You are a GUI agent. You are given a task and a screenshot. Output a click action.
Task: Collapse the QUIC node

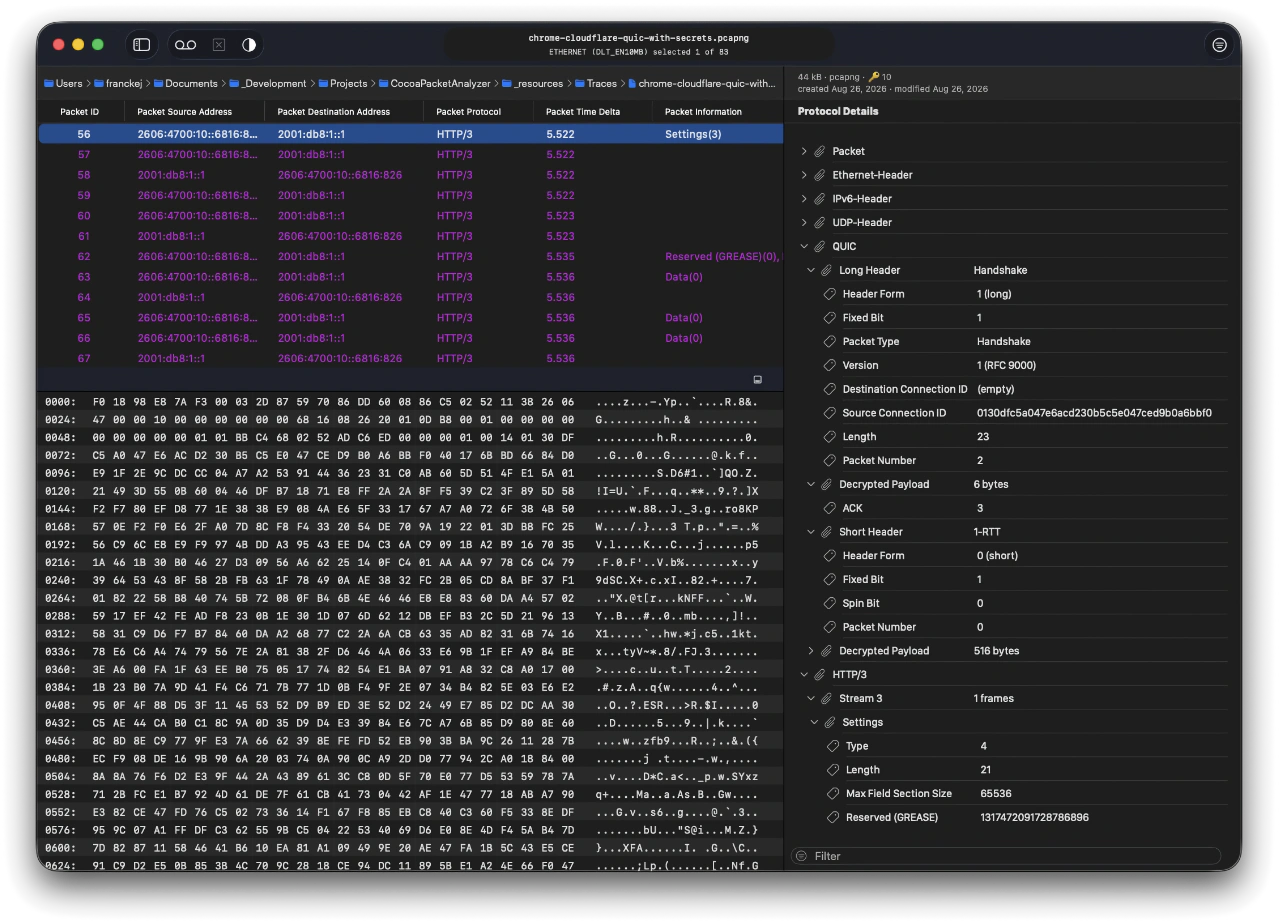[804, 246]
